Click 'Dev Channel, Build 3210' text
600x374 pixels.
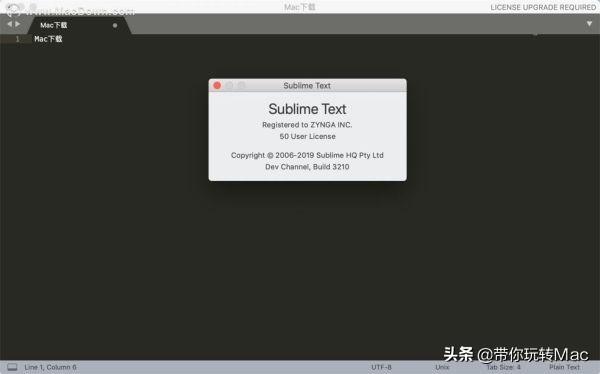[307, 167]
